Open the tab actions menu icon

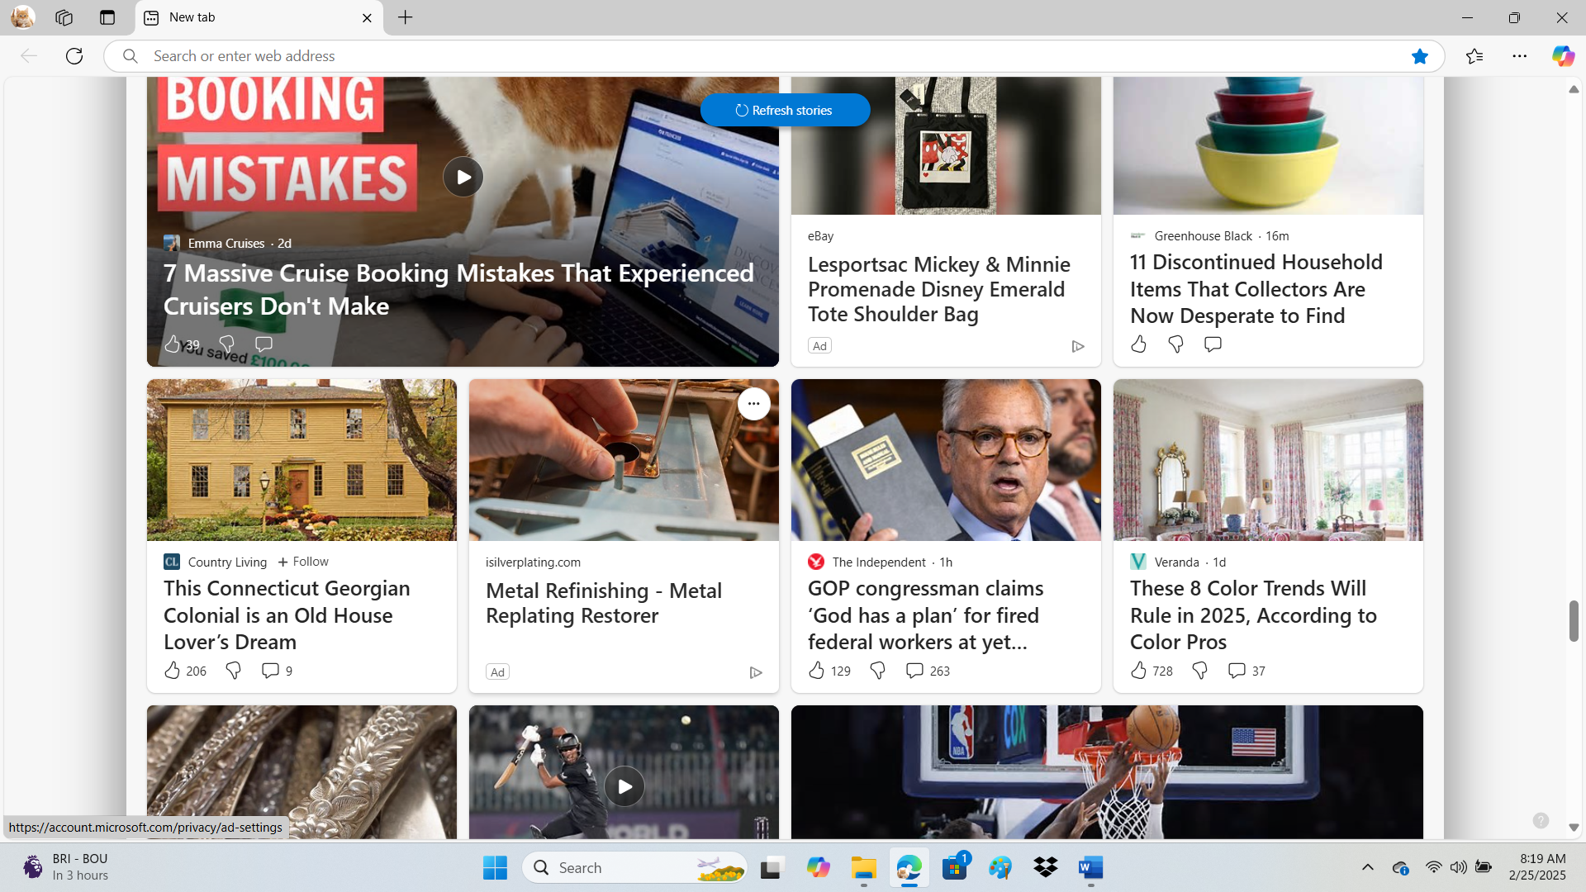click(x=107, y=18)
